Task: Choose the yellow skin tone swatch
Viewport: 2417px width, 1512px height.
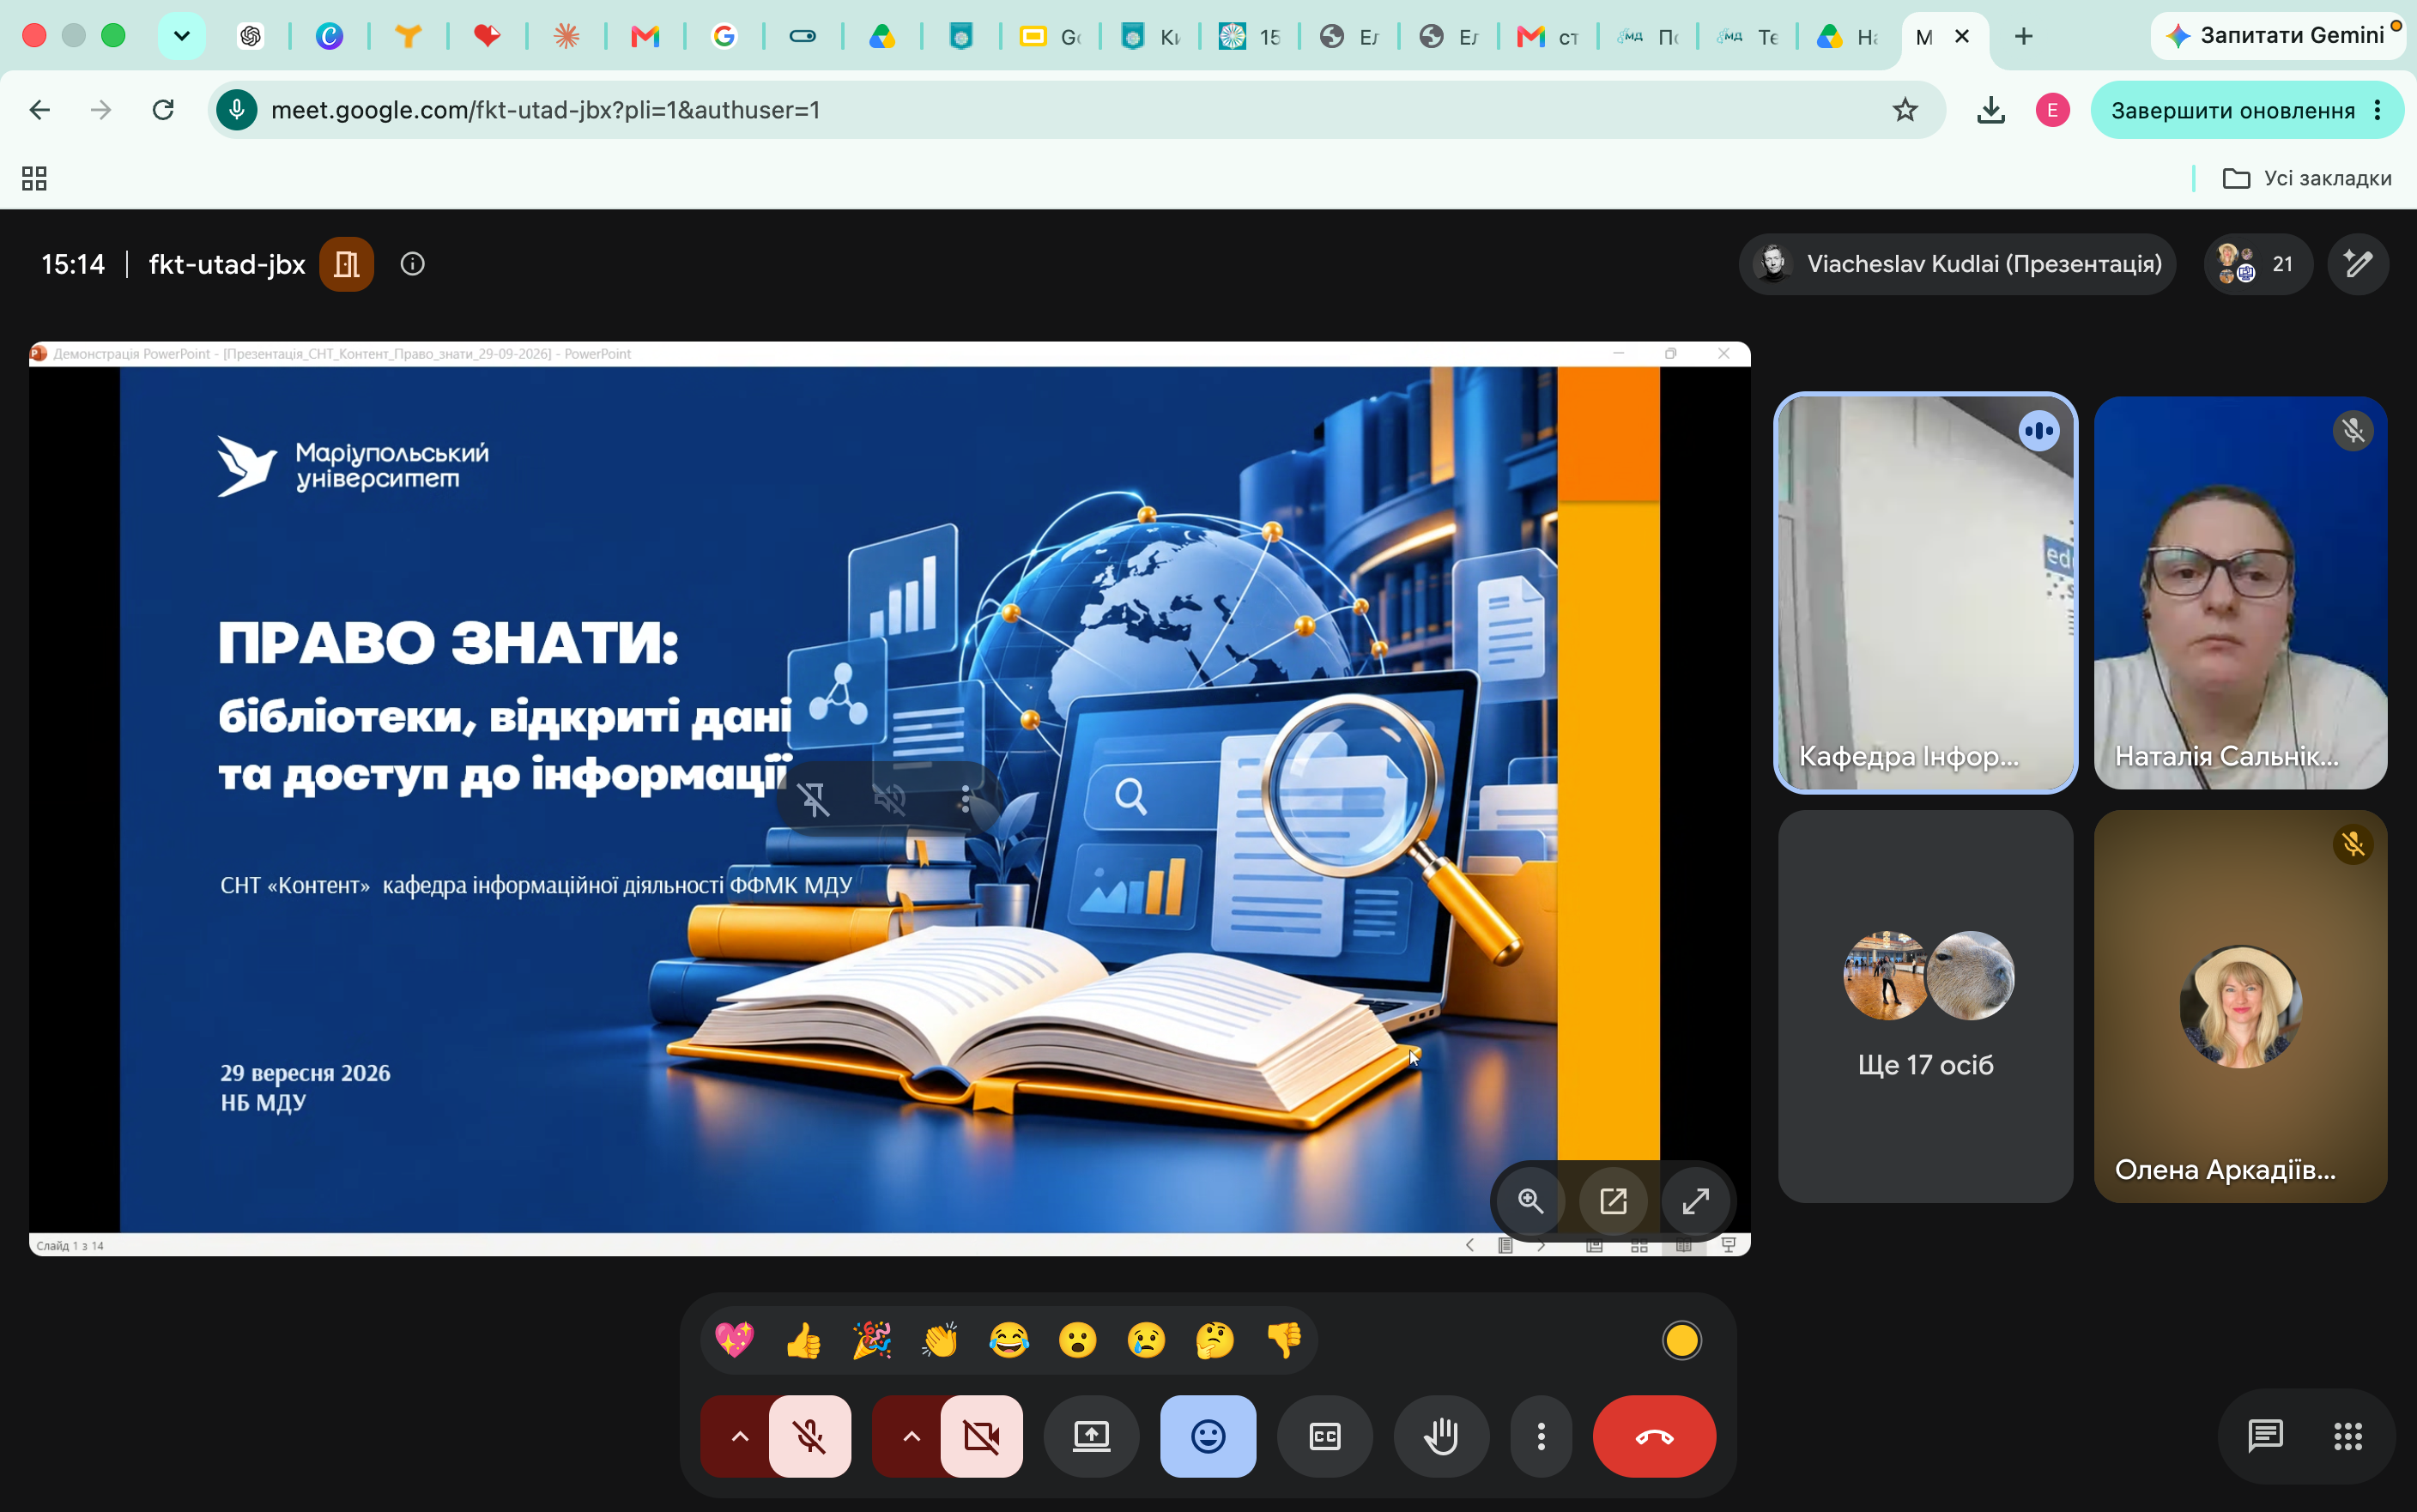Action: 1682,1340
